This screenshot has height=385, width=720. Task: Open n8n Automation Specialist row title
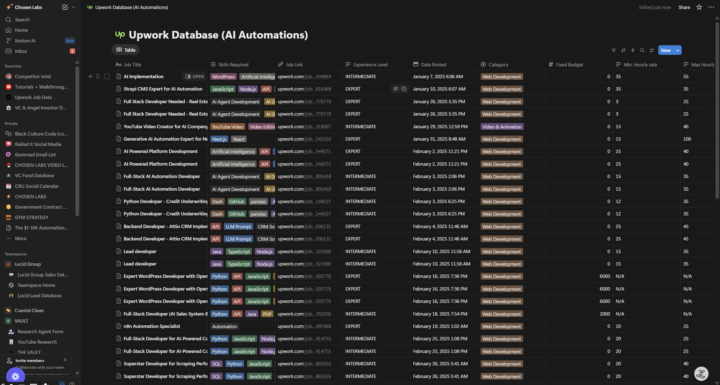click(x=152, y=327)
